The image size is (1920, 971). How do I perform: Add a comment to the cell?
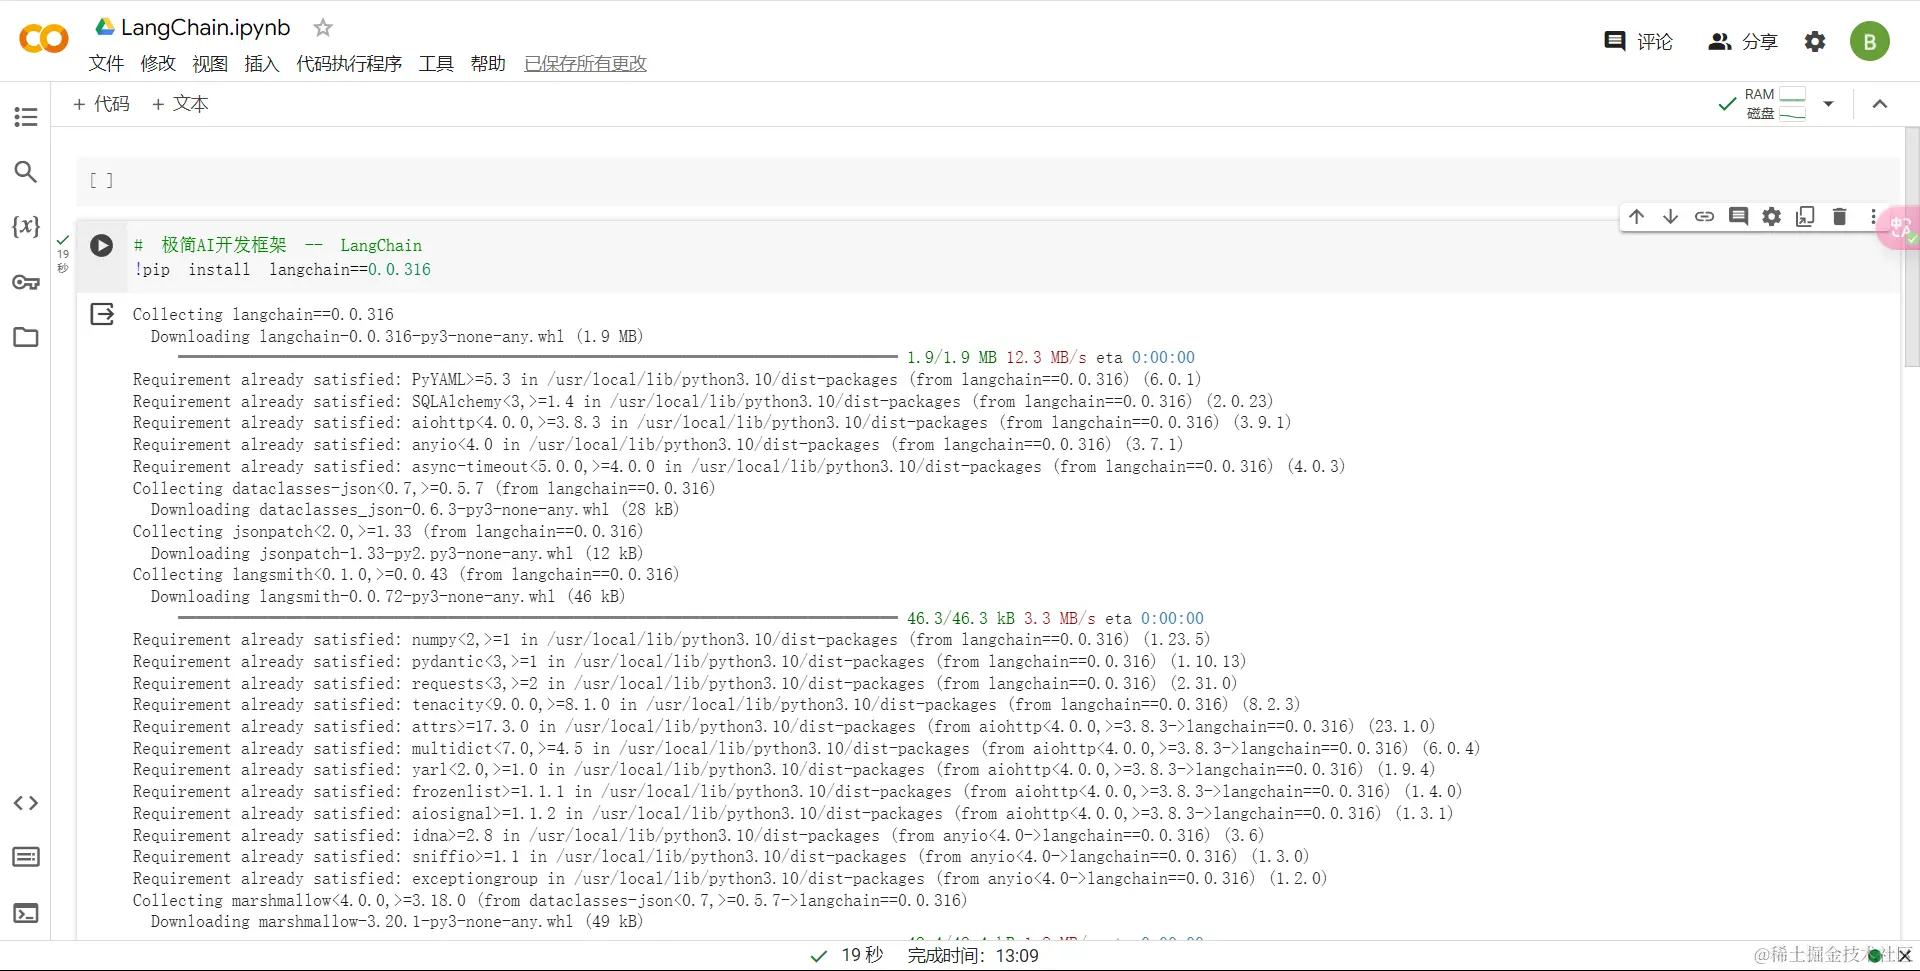(x=1739, y=217)
